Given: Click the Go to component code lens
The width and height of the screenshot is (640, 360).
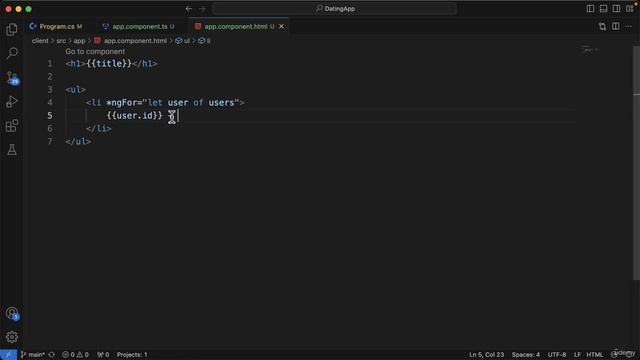Looking at the screenshot, I should point(95,51).
